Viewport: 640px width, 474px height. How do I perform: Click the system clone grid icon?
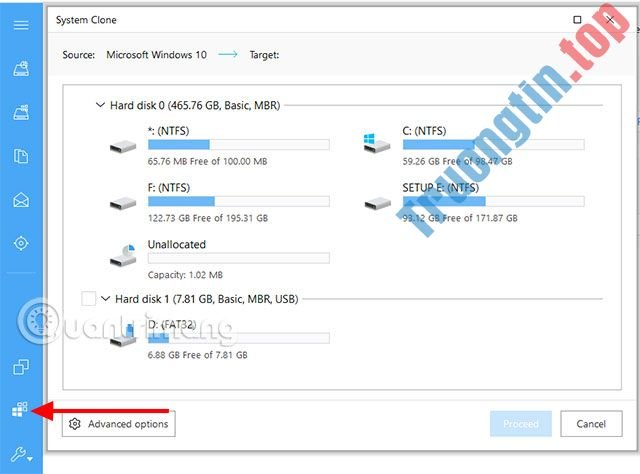point(20,409)
